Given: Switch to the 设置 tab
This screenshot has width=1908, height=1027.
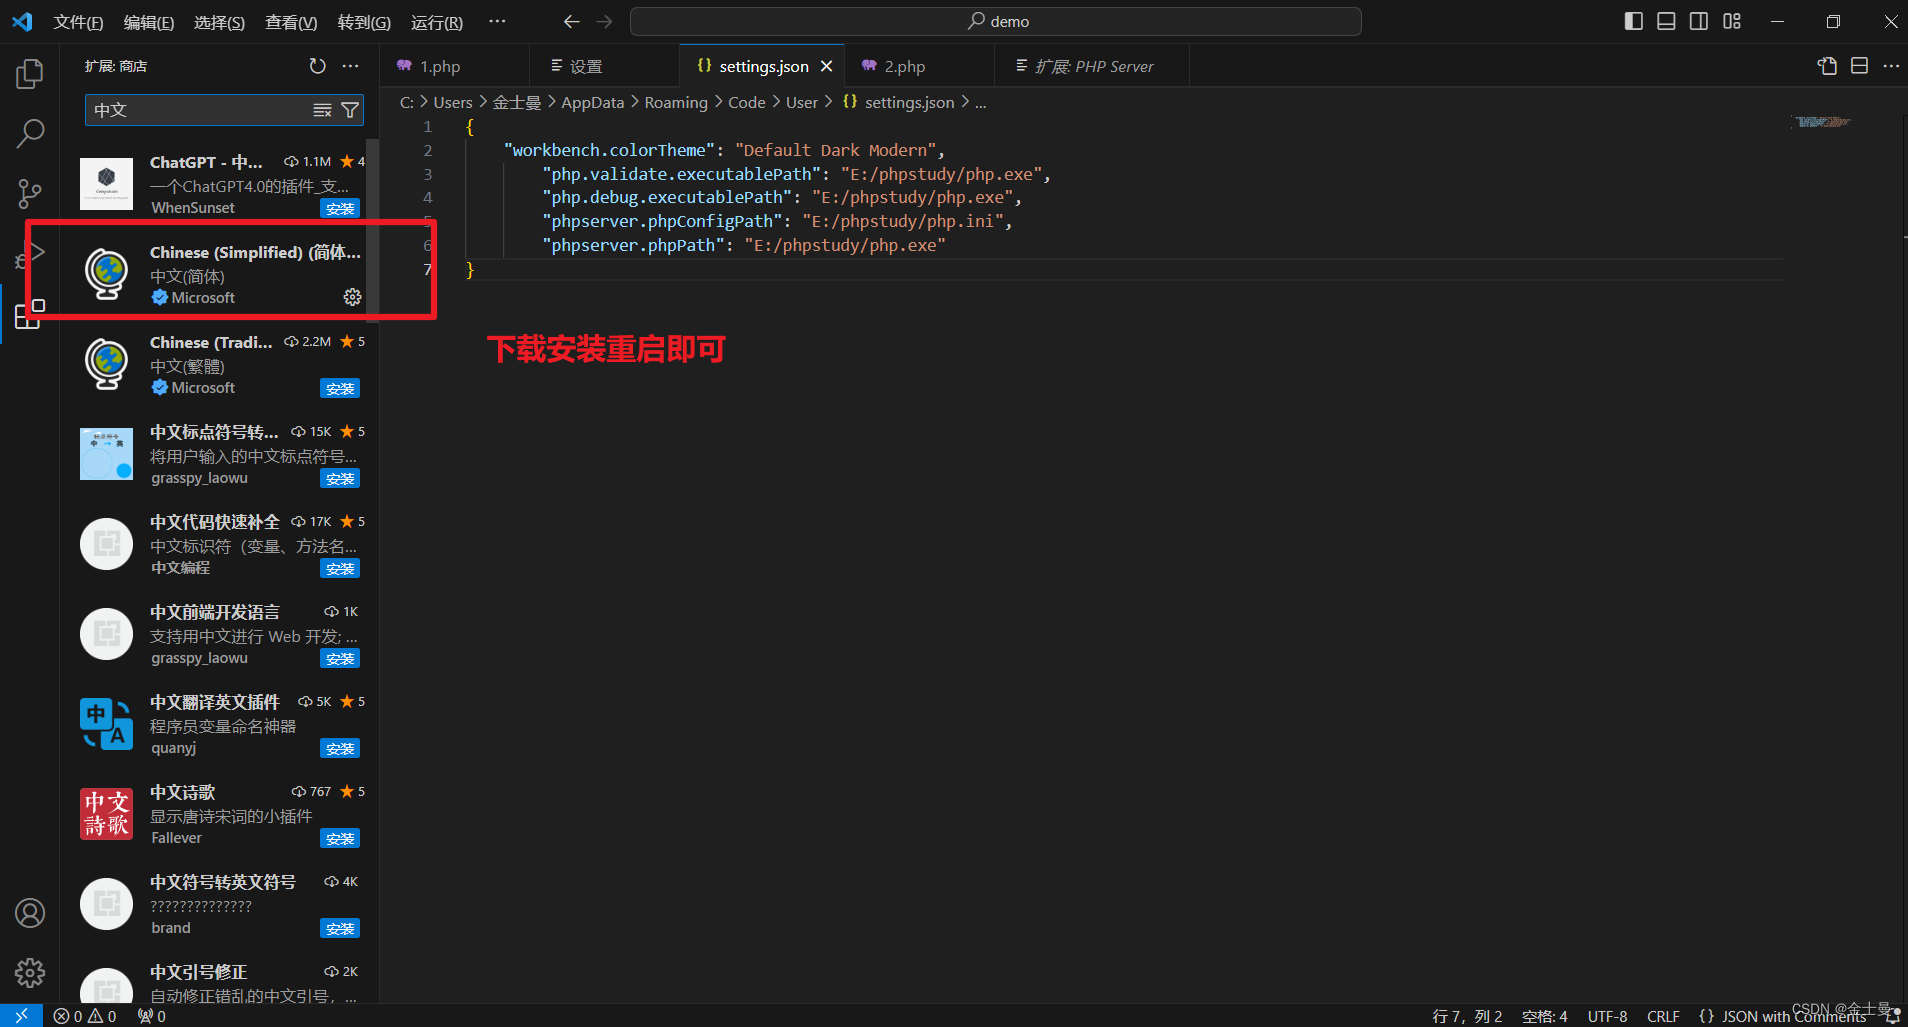Looking at the screenshot, I should [x=604, y=66].
